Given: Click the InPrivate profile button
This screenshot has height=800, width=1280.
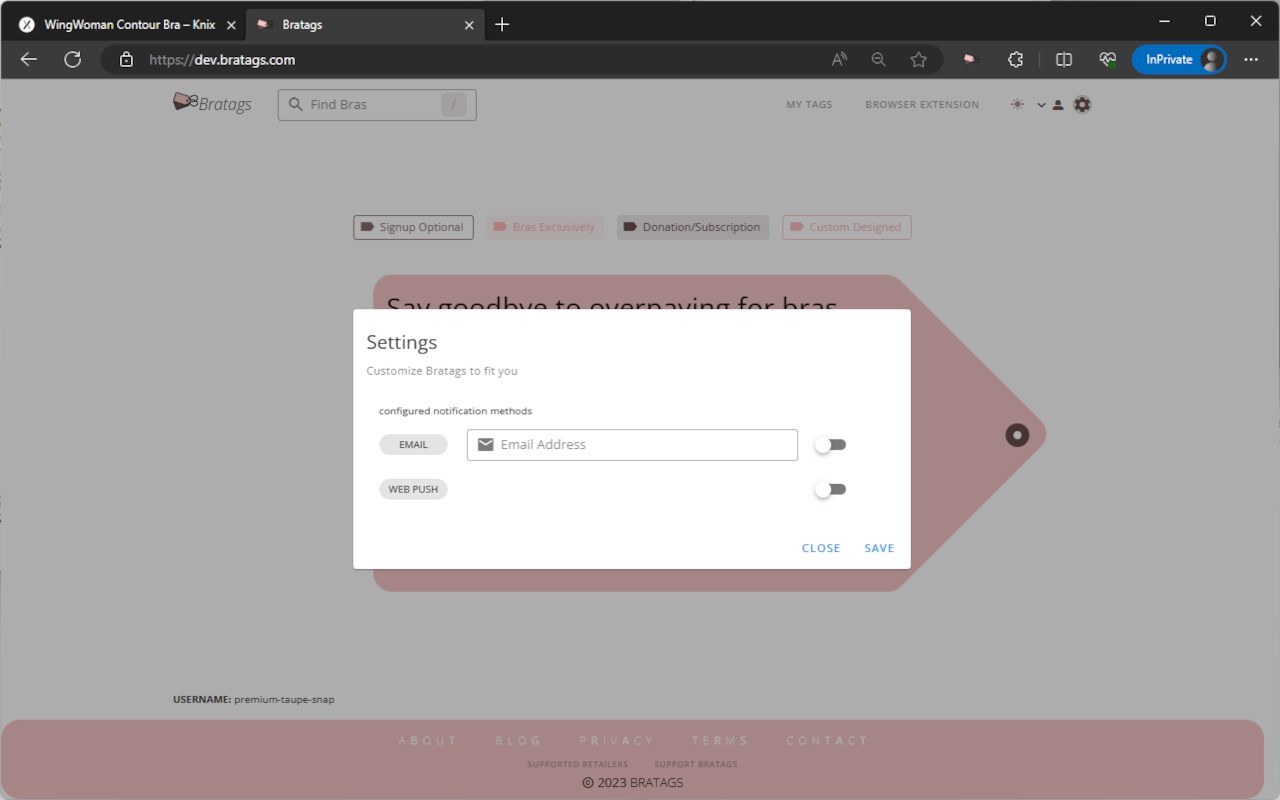Looking at the screenshot, I should (x=1180, y=59).
